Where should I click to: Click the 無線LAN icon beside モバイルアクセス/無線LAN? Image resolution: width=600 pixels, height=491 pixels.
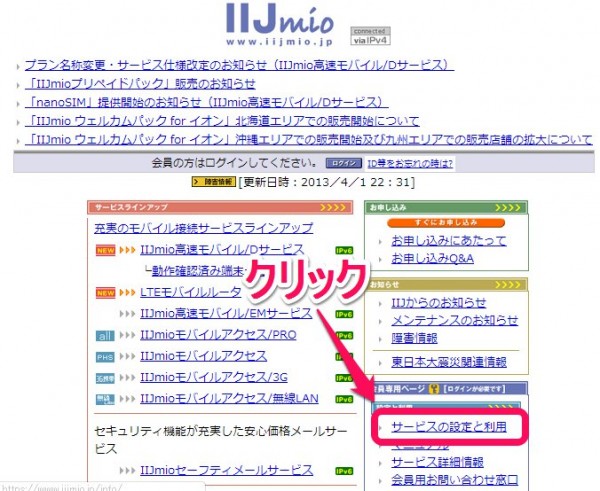point(105,400)
